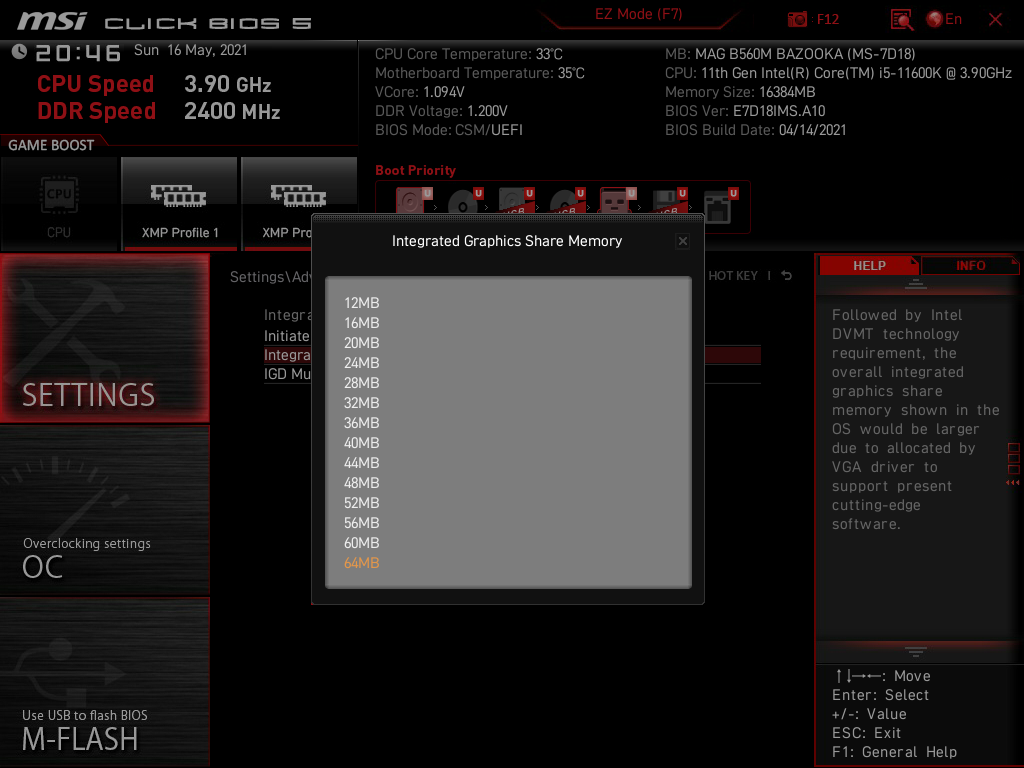The image size is (1024, 768).
Task: Choose the 20MB option
Action: [361, 343]
